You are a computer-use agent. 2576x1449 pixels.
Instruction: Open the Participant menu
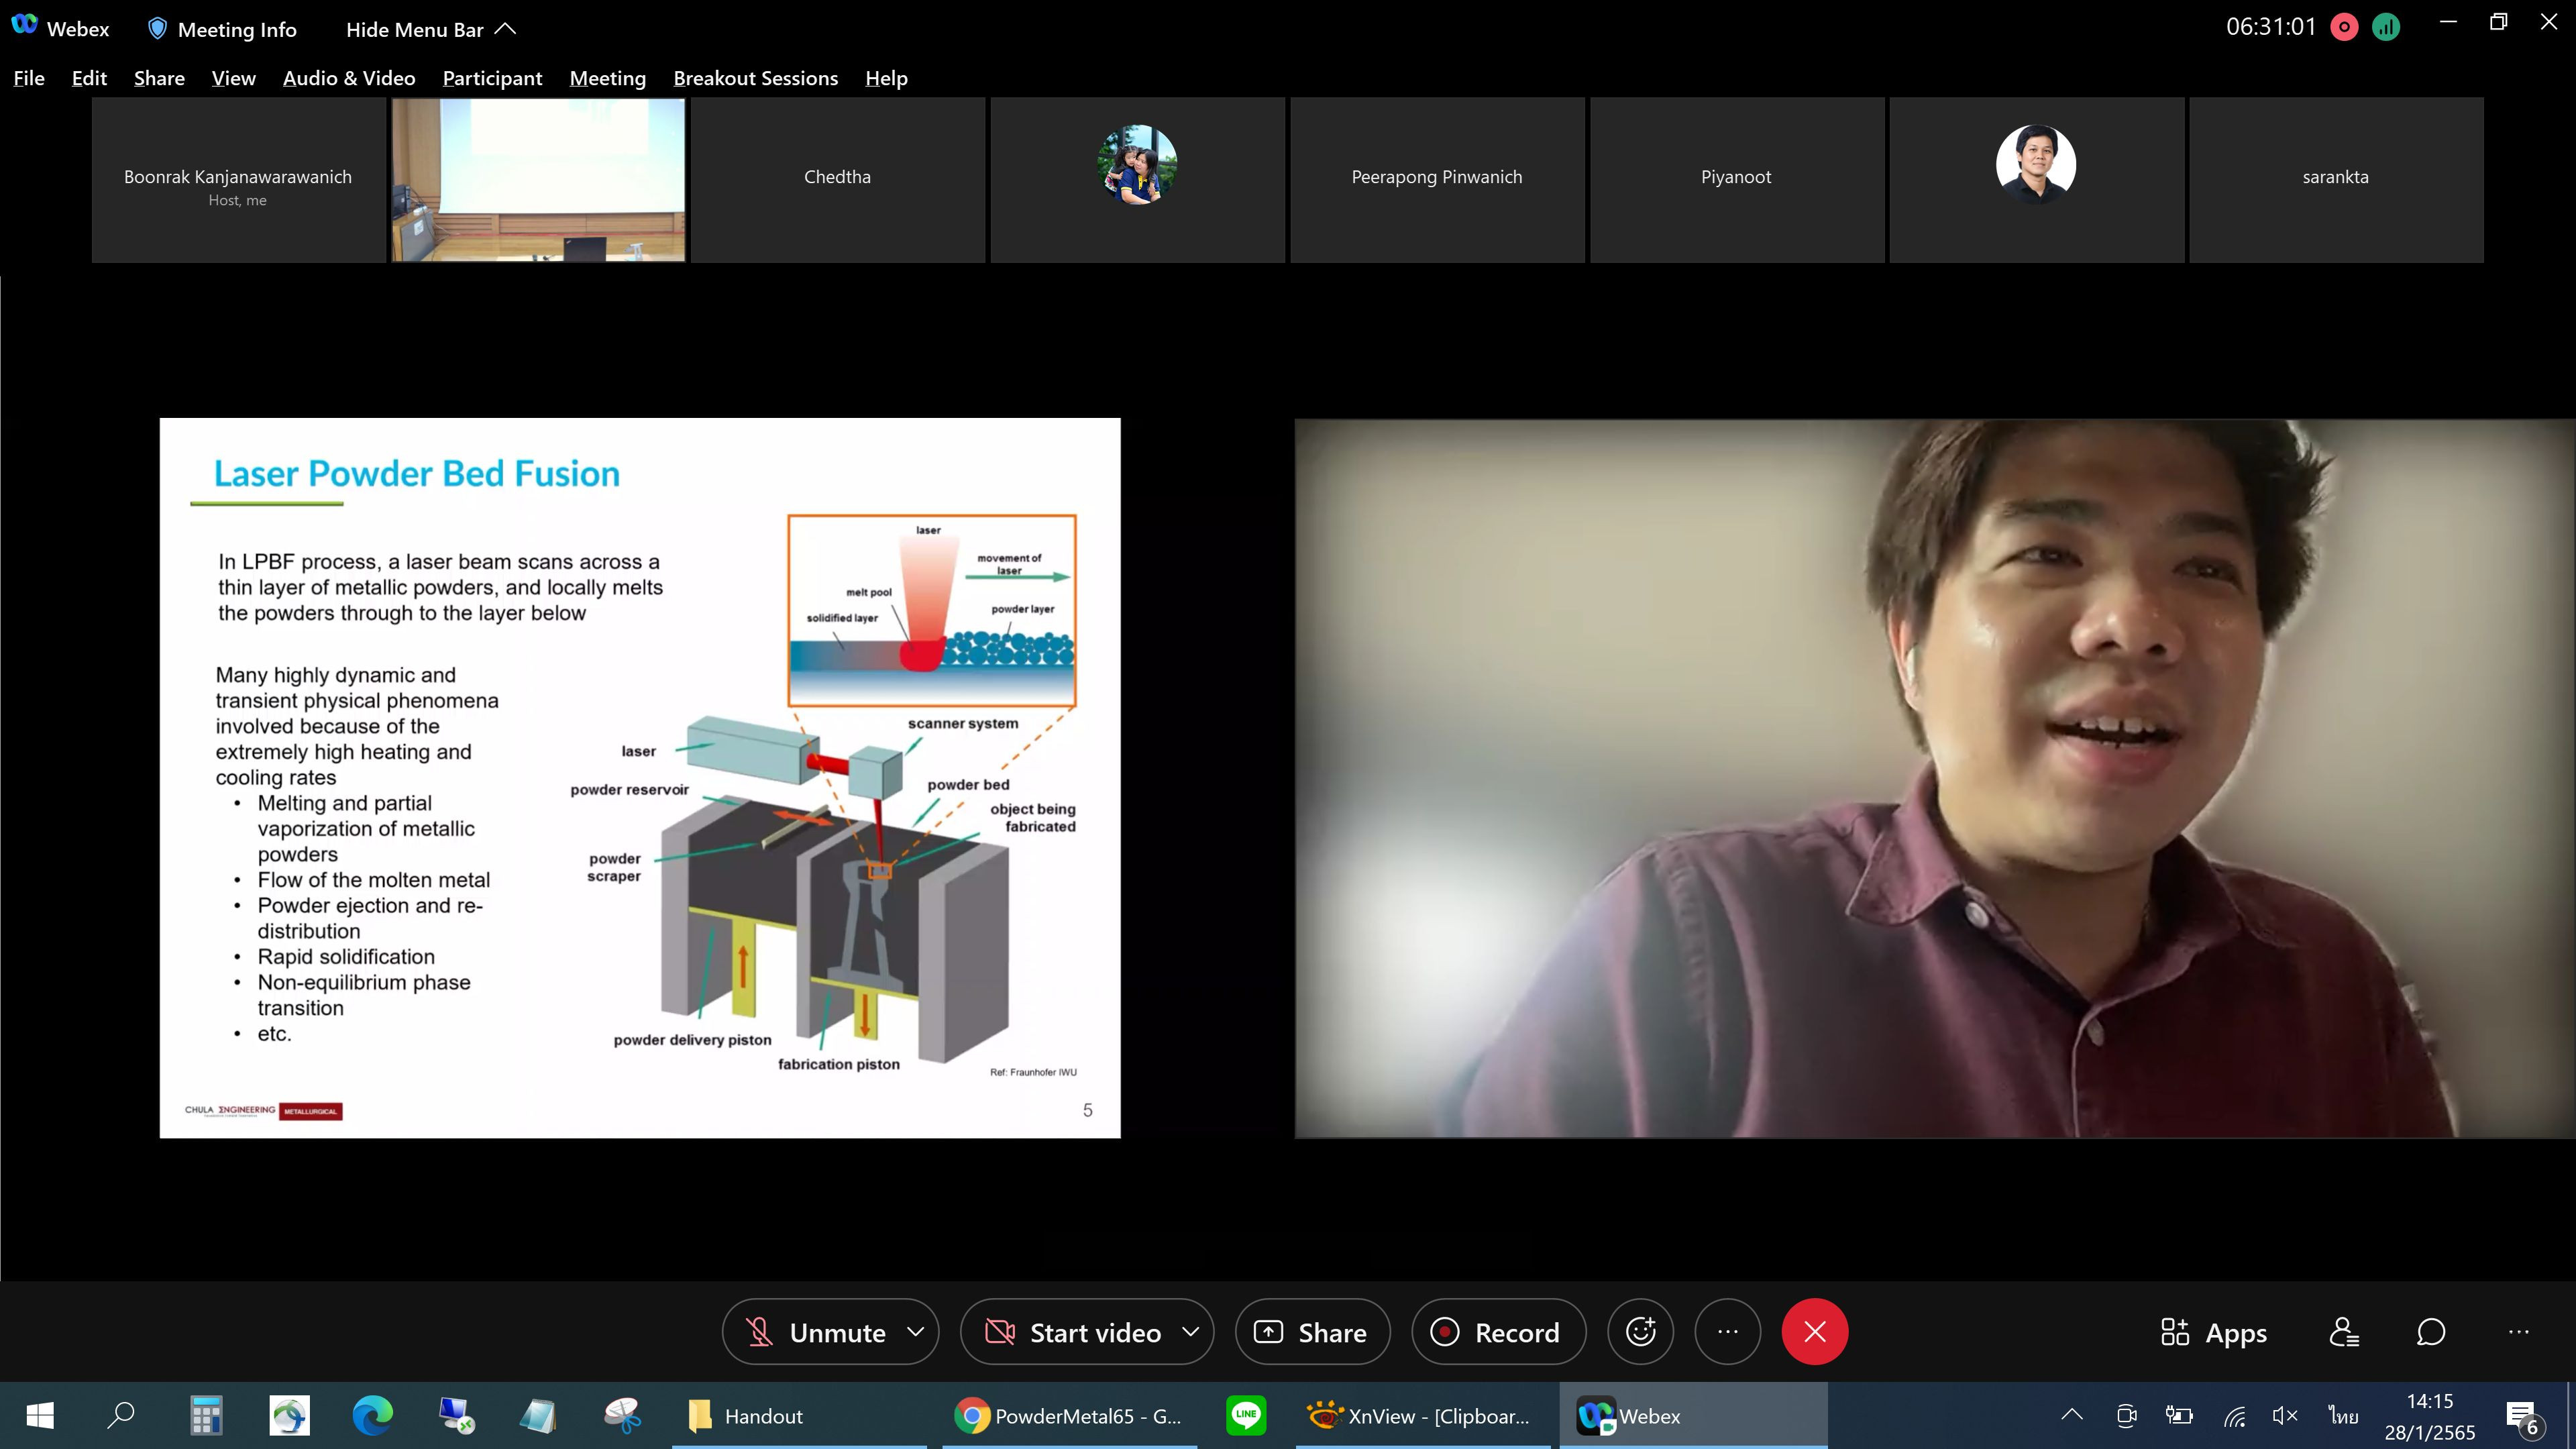click(x=492, y=78)
